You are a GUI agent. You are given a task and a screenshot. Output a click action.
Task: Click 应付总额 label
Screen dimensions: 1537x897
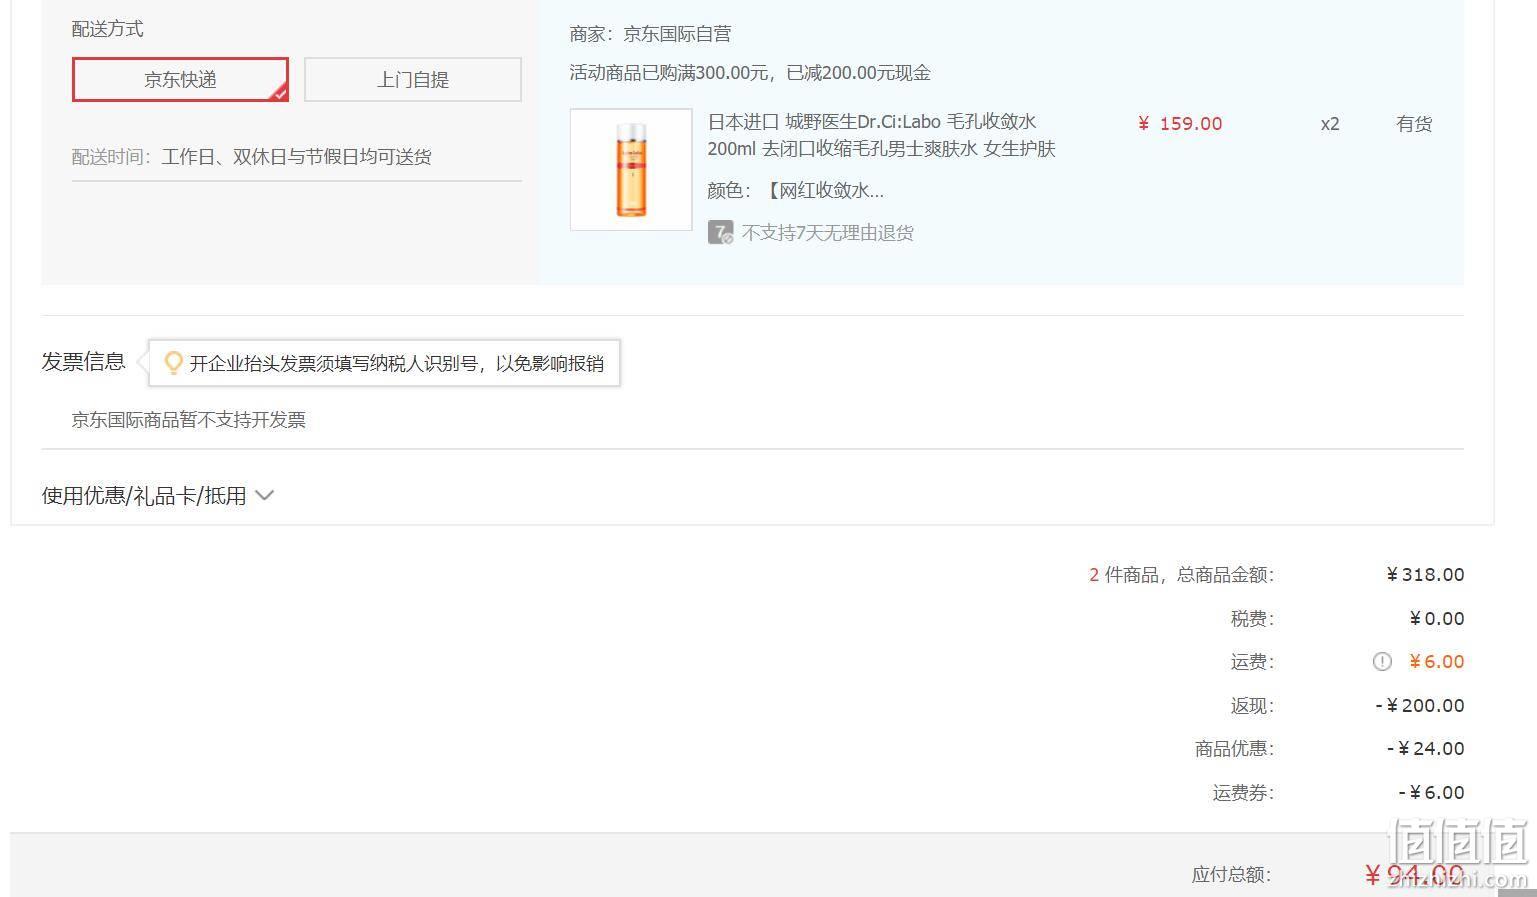coord(1231,875)
